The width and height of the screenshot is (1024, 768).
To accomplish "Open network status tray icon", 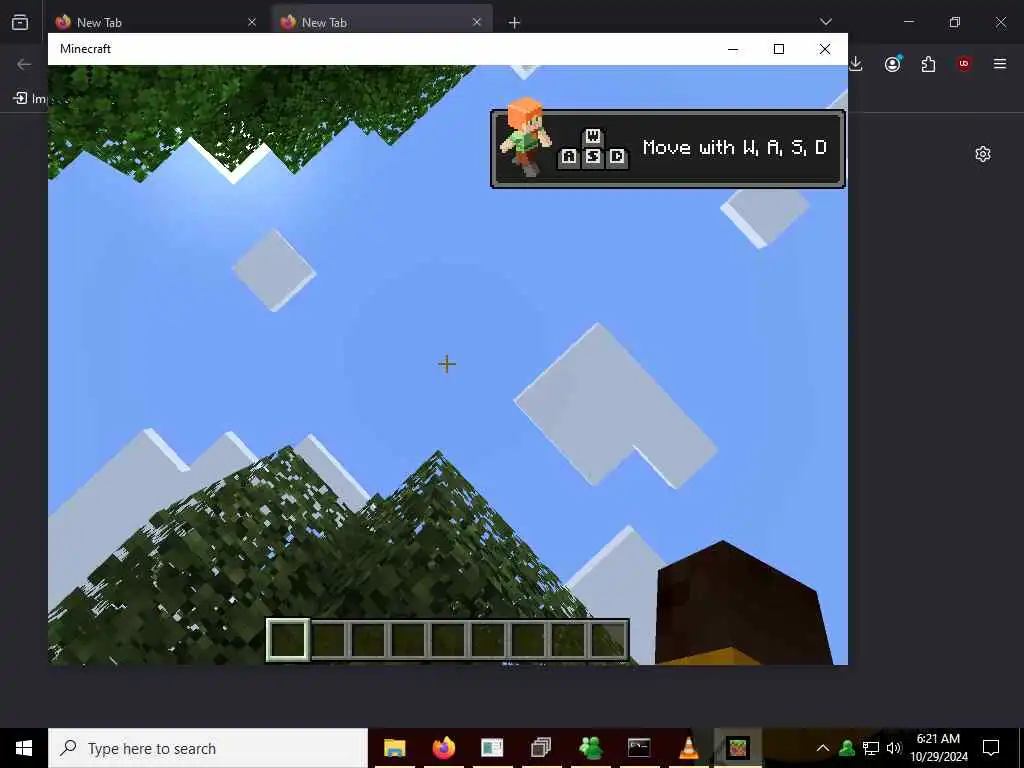I will pos(871,748).
